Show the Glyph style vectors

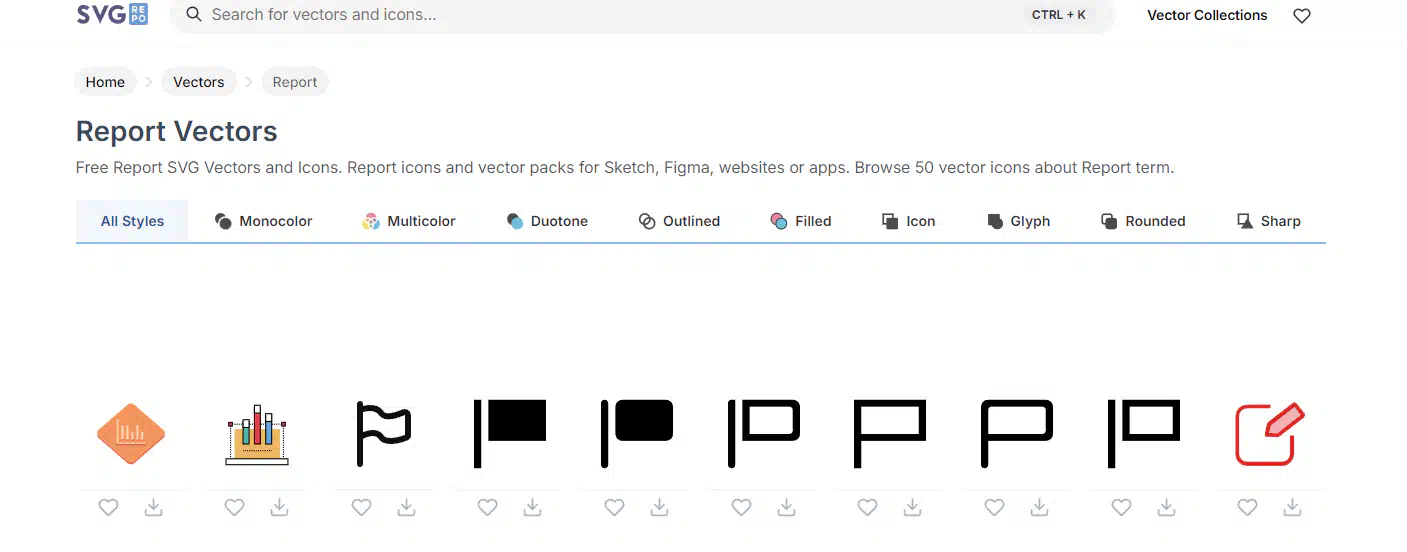pyautogui.click(x=1019, y=221)
